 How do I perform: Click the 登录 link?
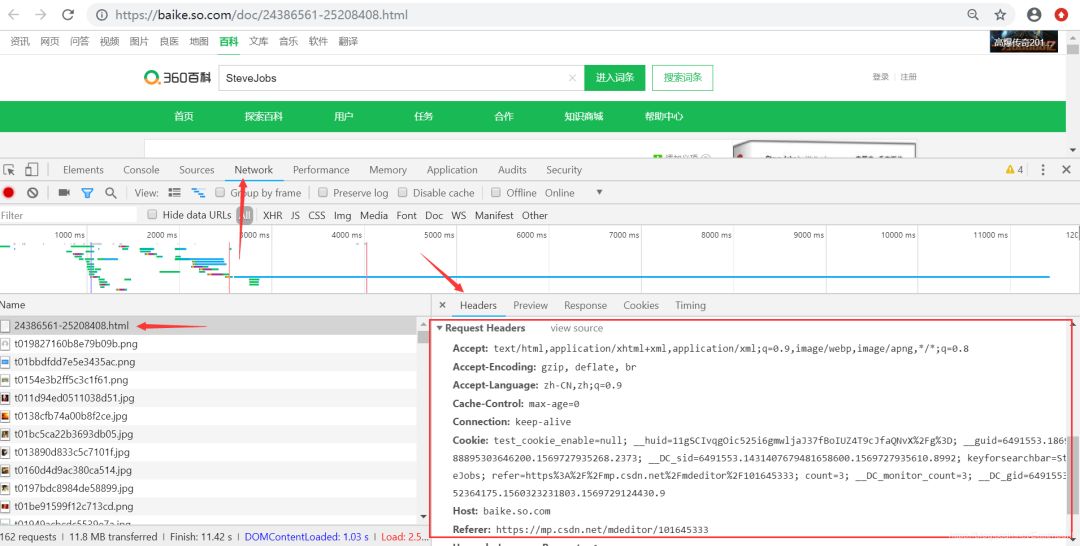[880, 77]
